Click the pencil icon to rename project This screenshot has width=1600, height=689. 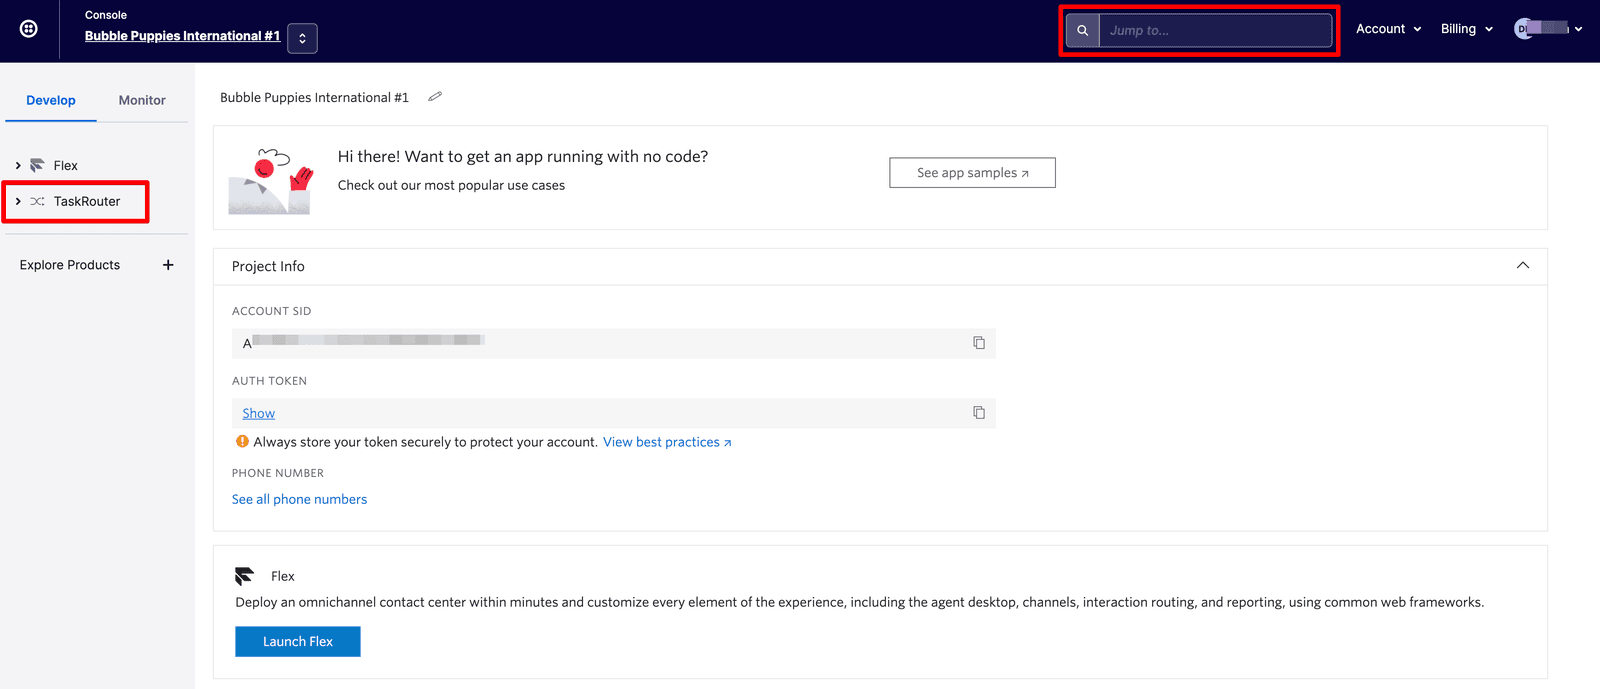tap(435, 97)
